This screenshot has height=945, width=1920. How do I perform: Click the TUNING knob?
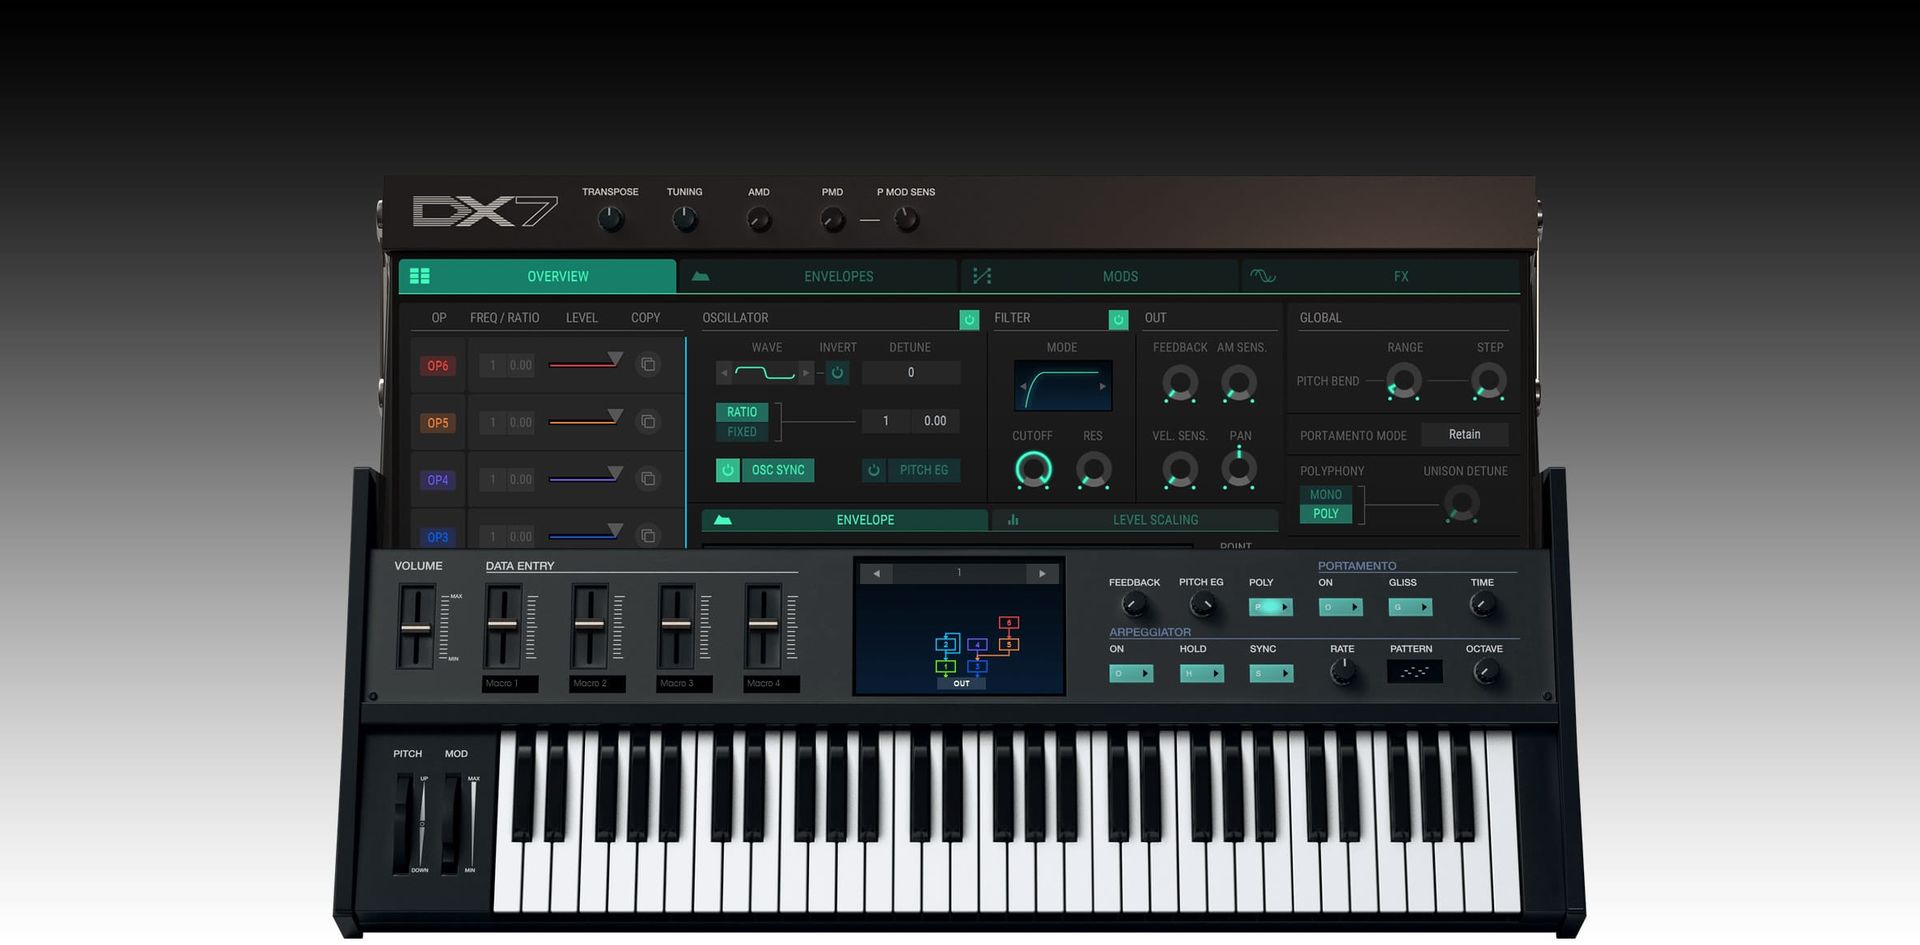(x=685, y=219)
